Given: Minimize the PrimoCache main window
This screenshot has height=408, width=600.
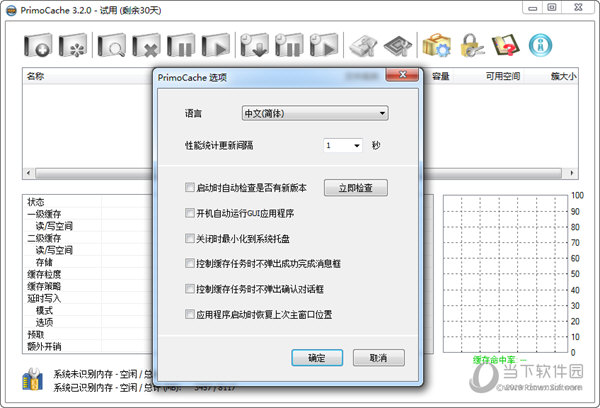Looking at the screenshot, I should tap(532, 7).
